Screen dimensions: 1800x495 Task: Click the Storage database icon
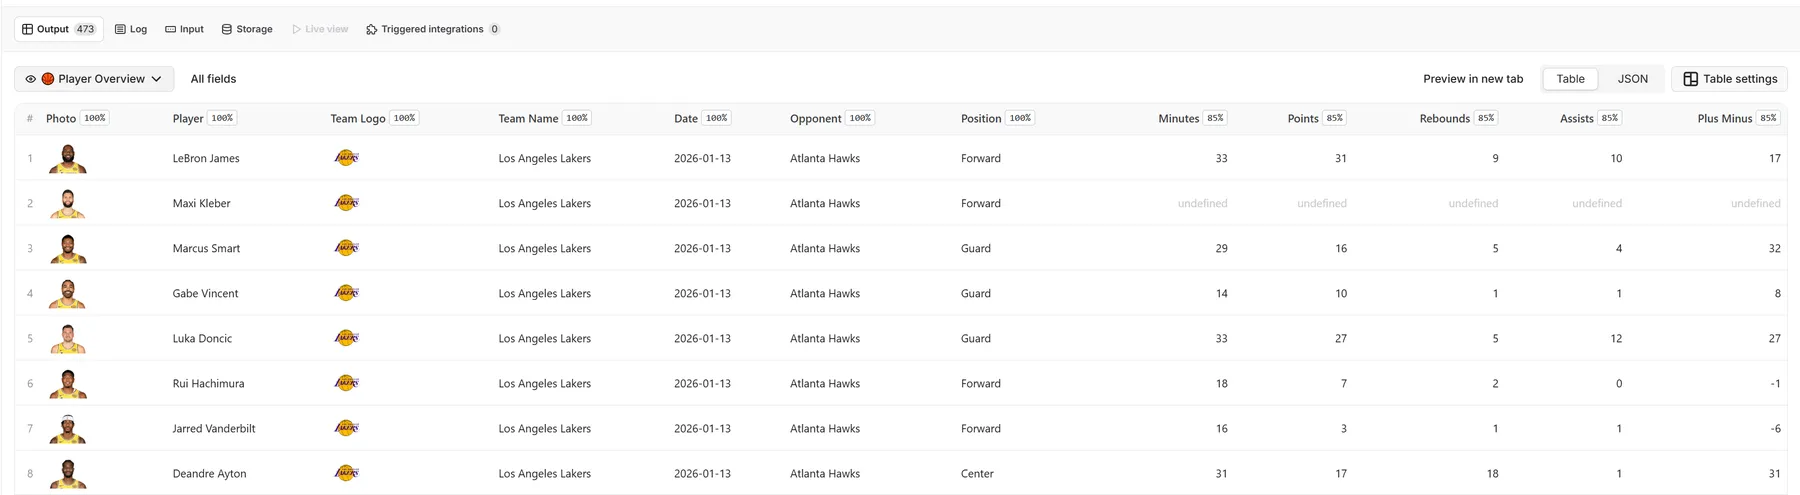227,29
